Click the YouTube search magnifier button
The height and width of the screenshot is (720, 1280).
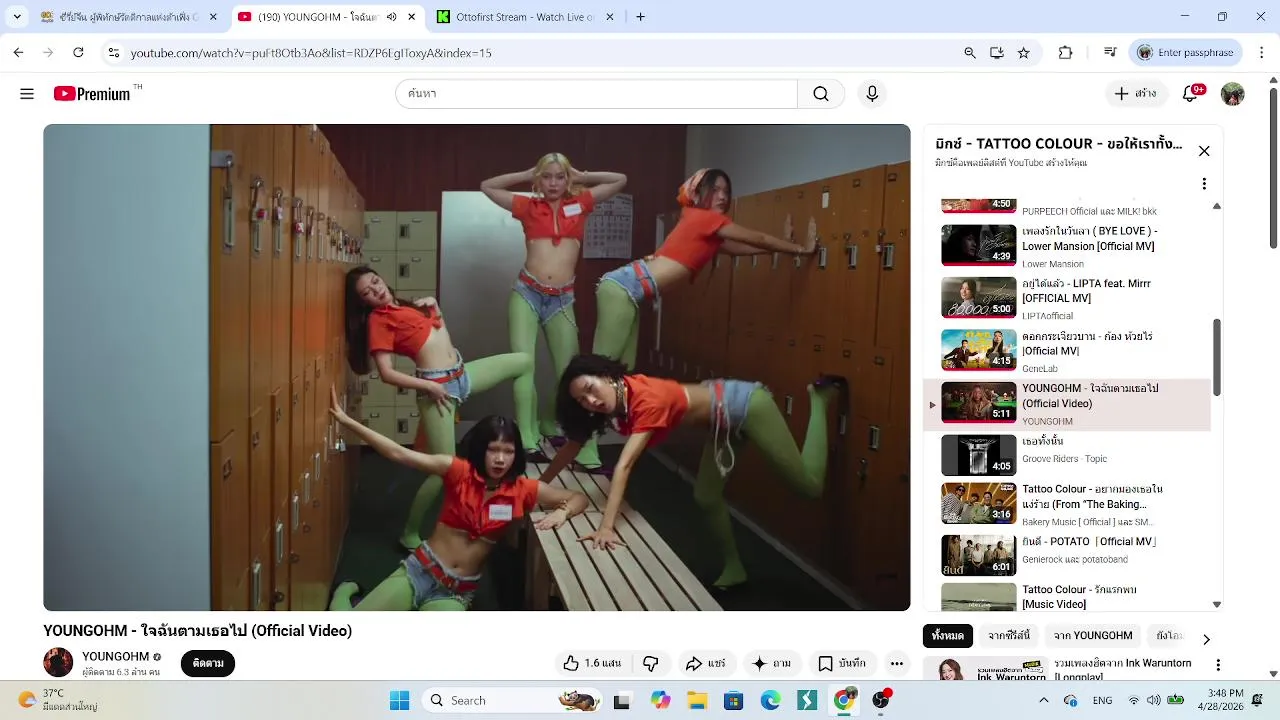(821, 94)
